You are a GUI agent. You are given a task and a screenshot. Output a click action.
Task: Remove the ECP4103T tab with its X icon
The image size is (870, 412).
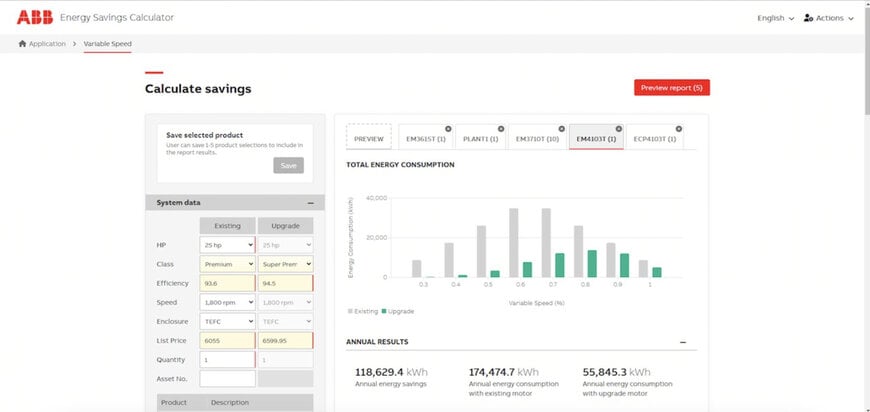click(679, 129)
